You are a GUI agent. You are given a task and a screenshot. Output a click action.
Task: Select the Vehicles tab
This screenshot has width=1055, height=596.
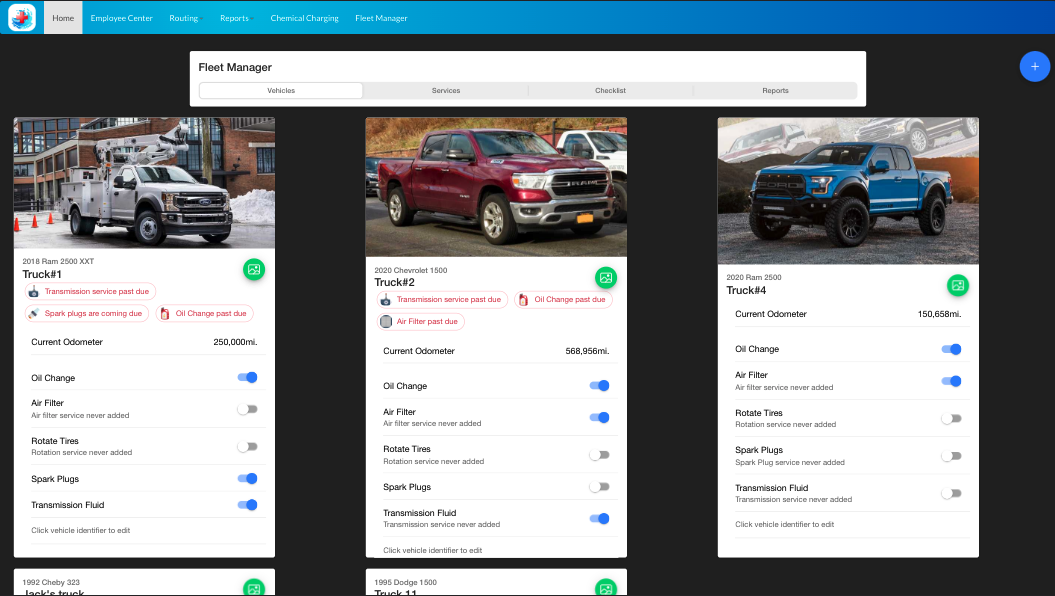281,90
